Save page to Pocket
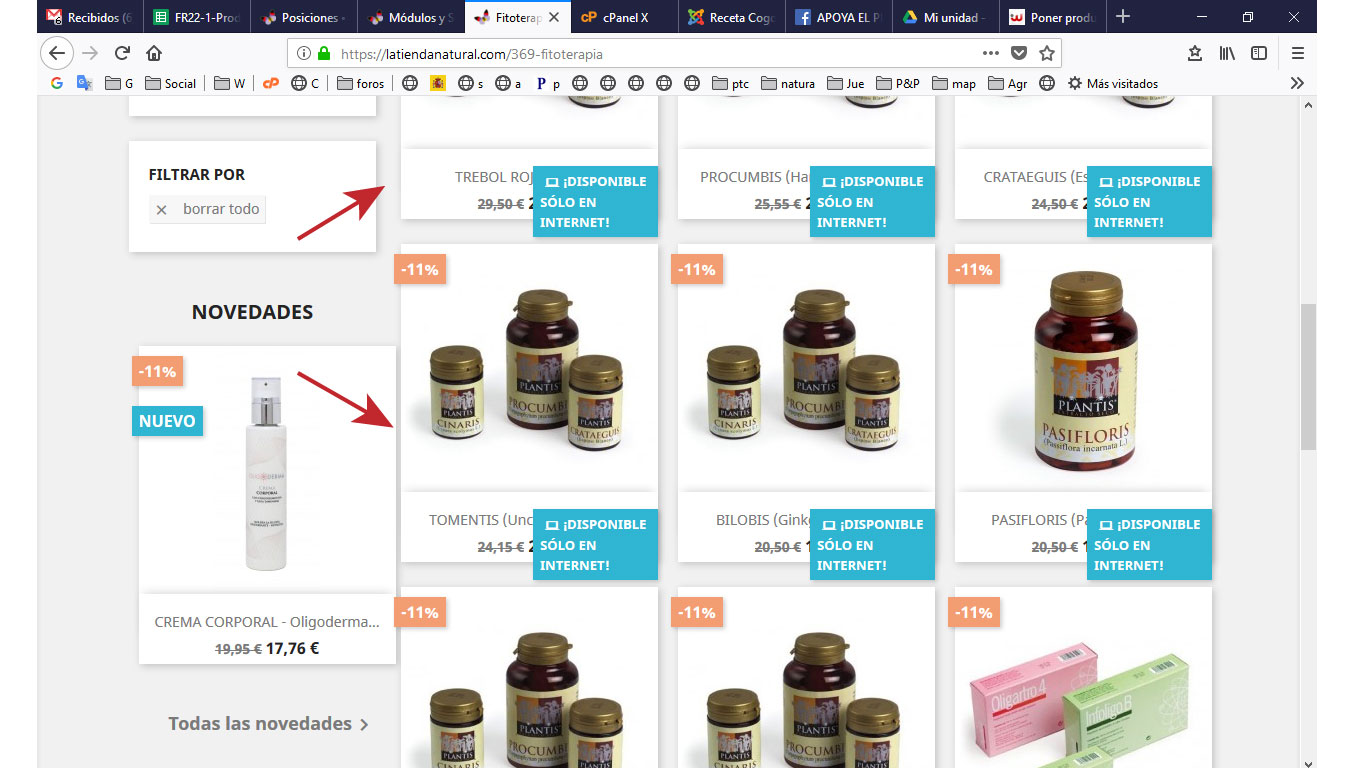The height and width of the screenshot is (768, 1366). (x=1018, y=53)
